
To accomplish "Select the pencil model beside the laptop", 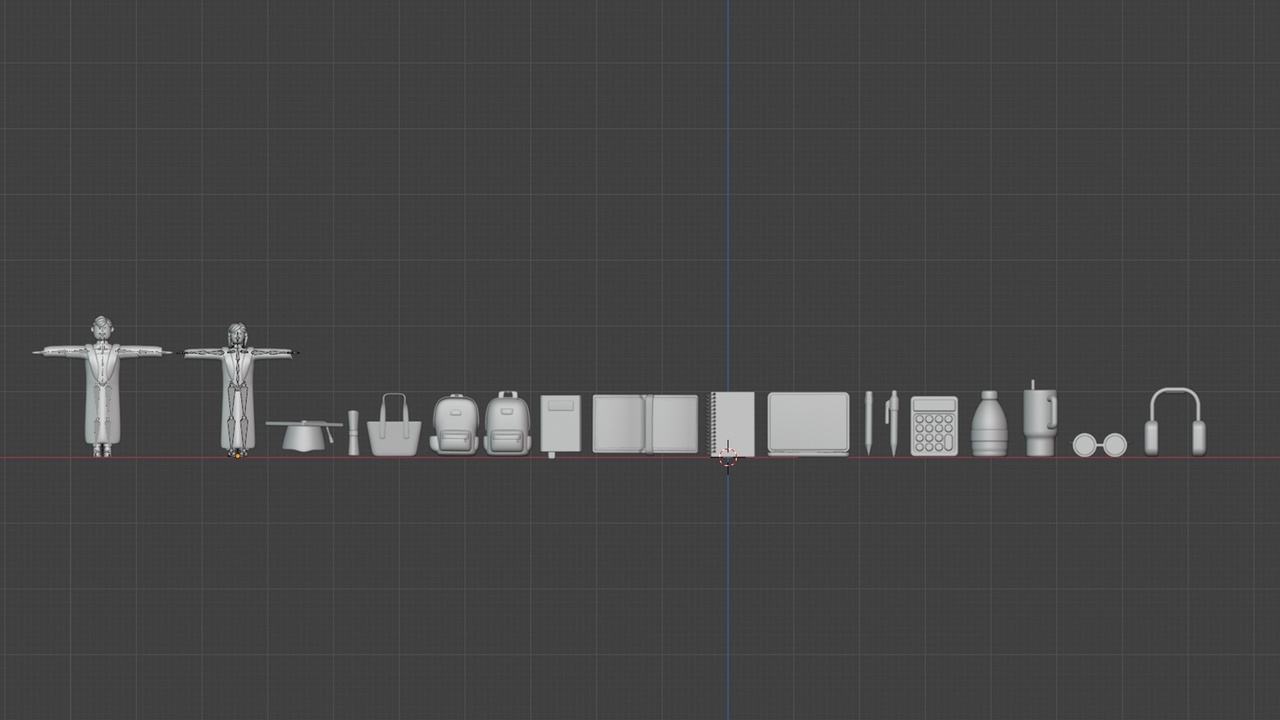I will pos(869,423).
